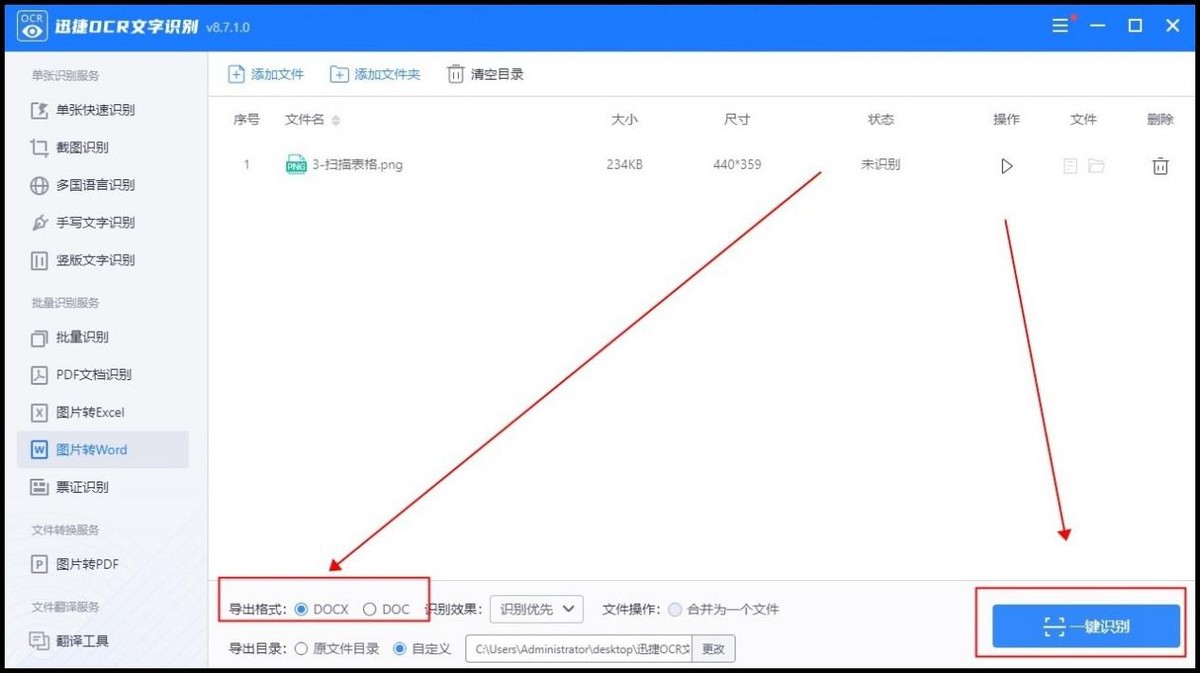Click the 添加文件 button label

(x=277, y=74)
